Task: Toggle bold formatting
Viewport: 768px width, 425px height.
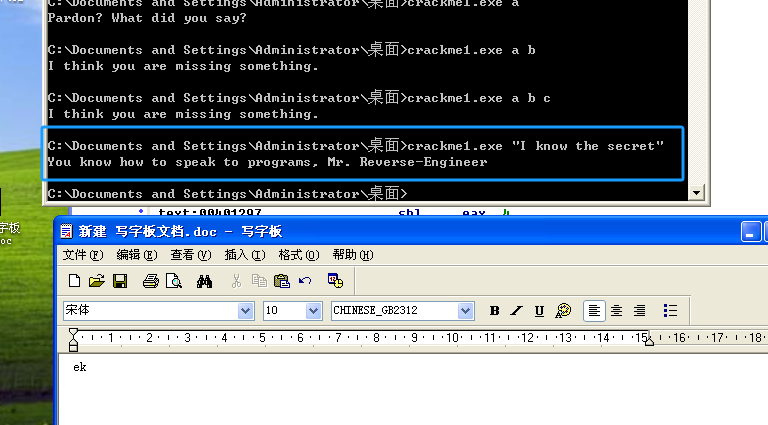Action: coord(494,311)
